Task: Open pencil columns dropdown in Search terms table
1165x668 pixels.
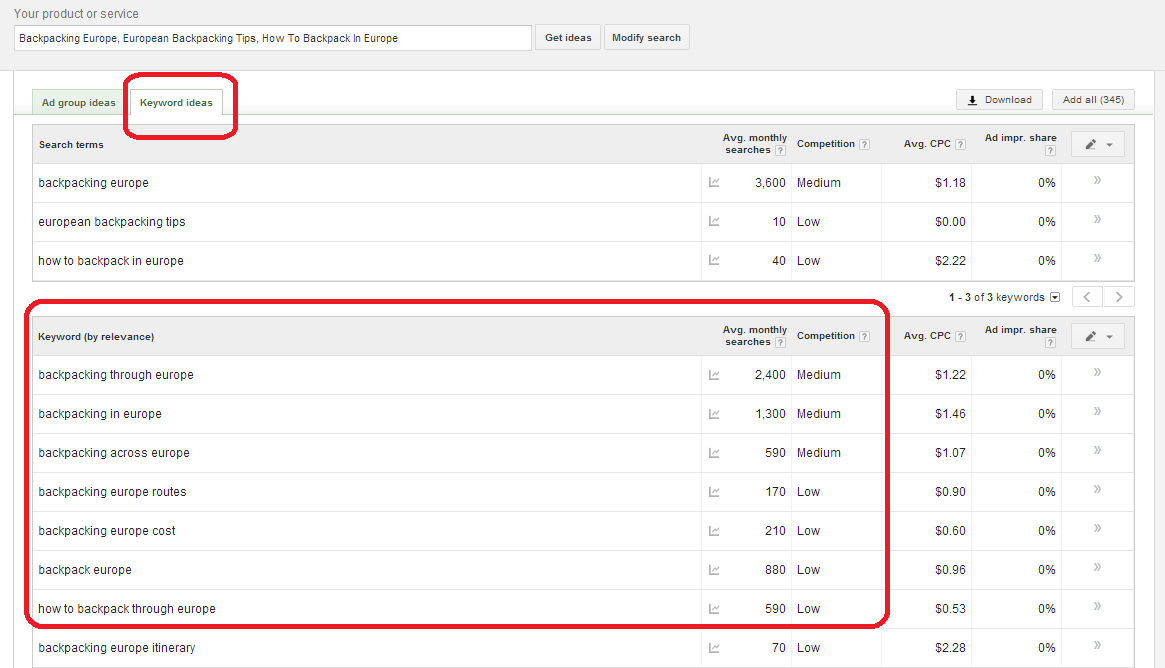Action: 1097,144
